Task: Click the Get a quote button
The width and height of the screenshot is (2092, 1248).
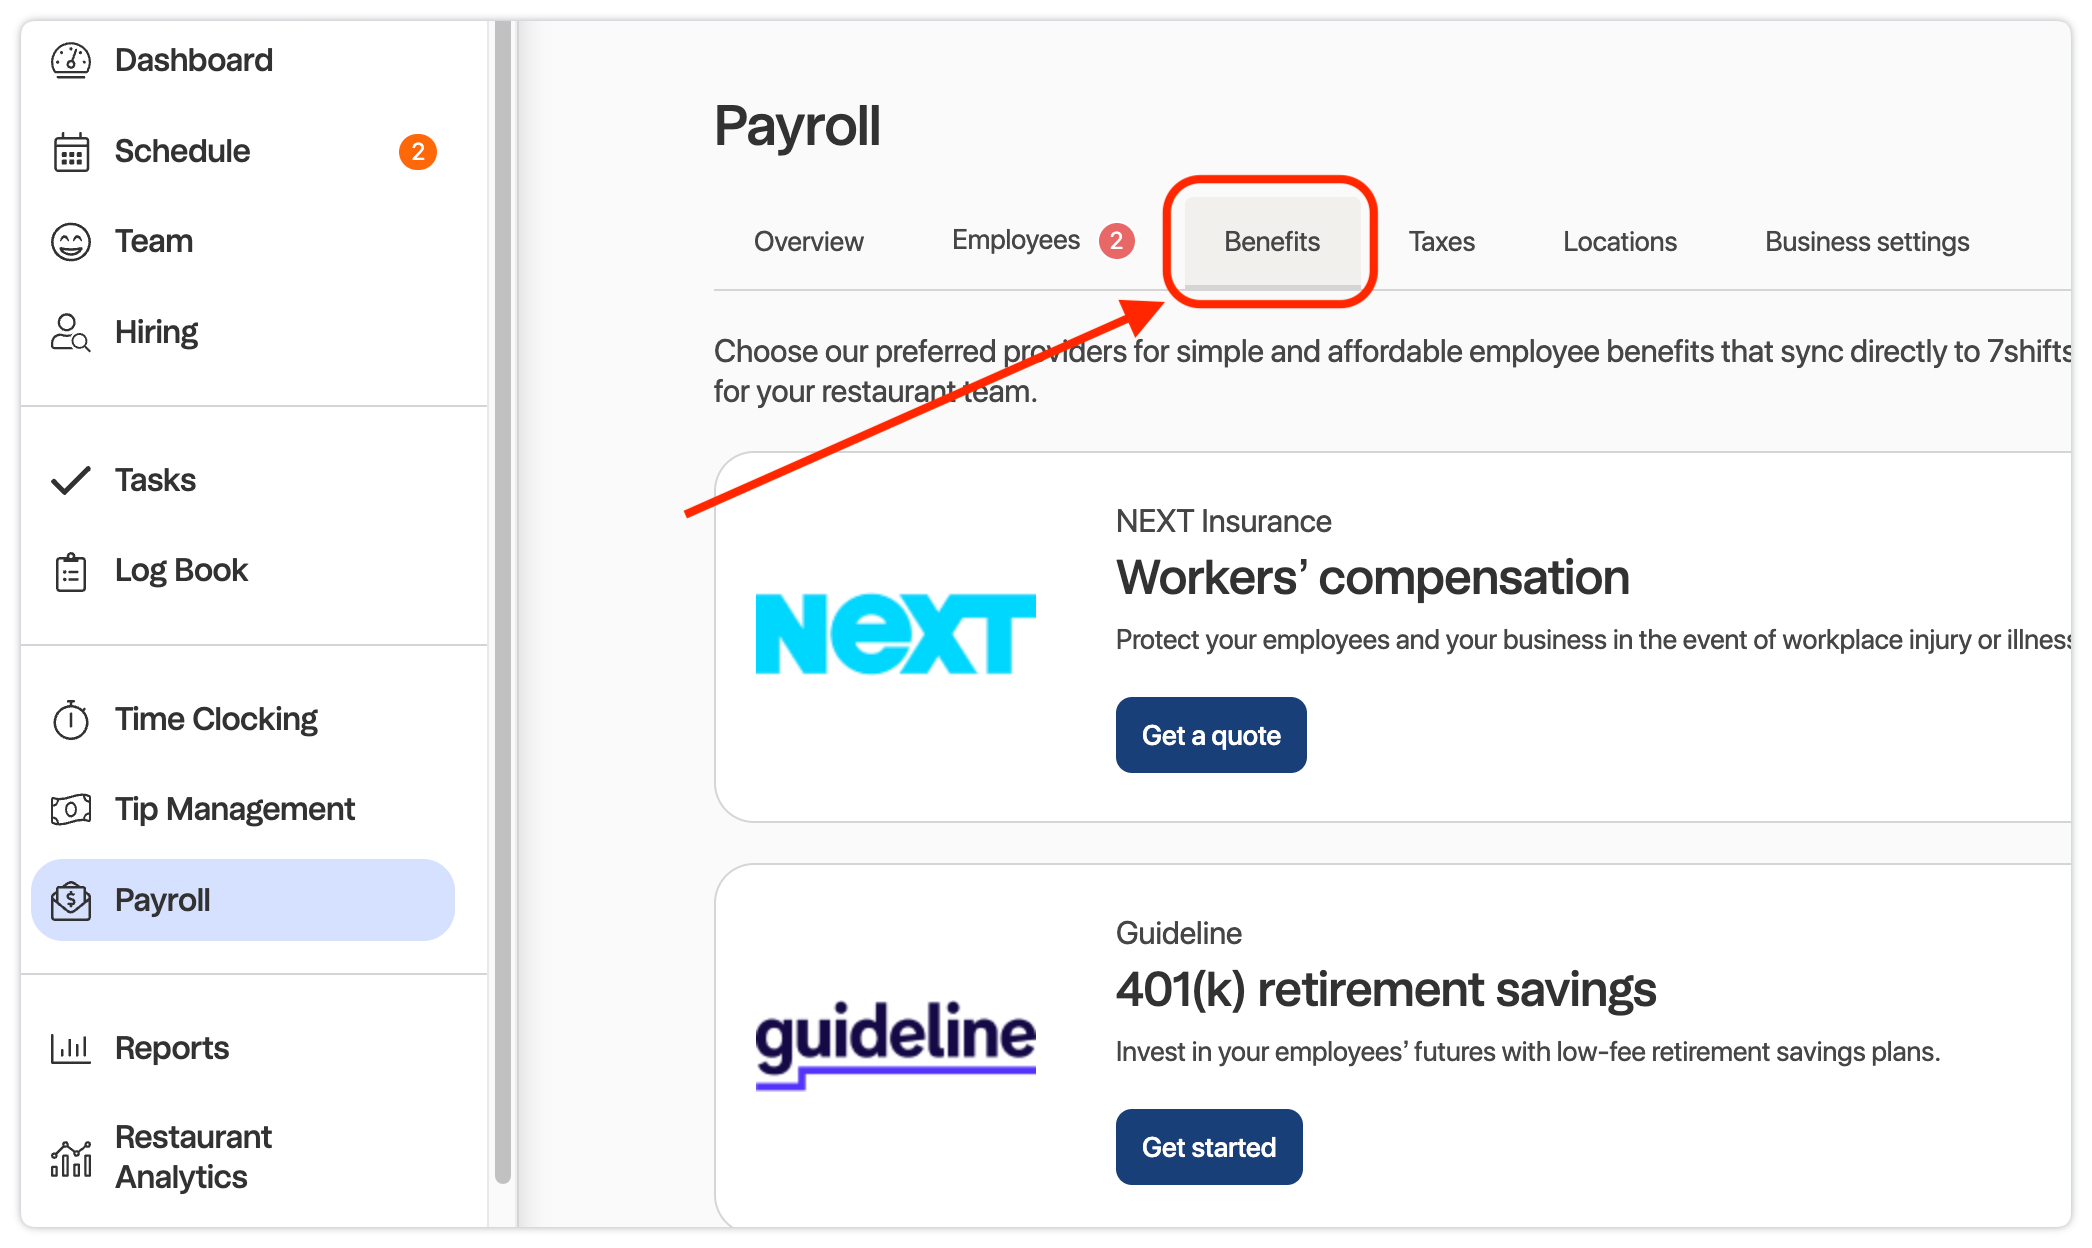Action: [x=1211, y=735]
